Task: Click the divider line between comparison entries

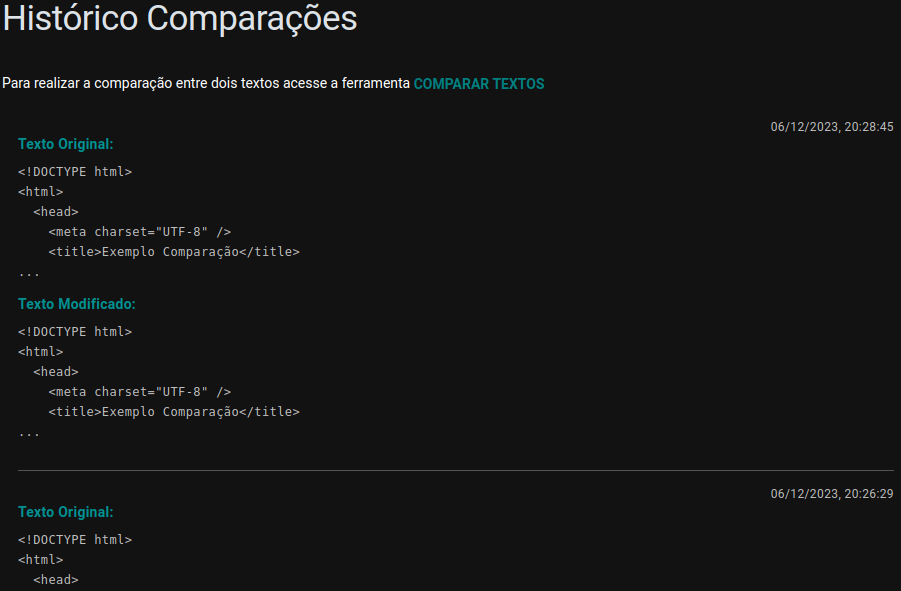Action: coord(450,469)
